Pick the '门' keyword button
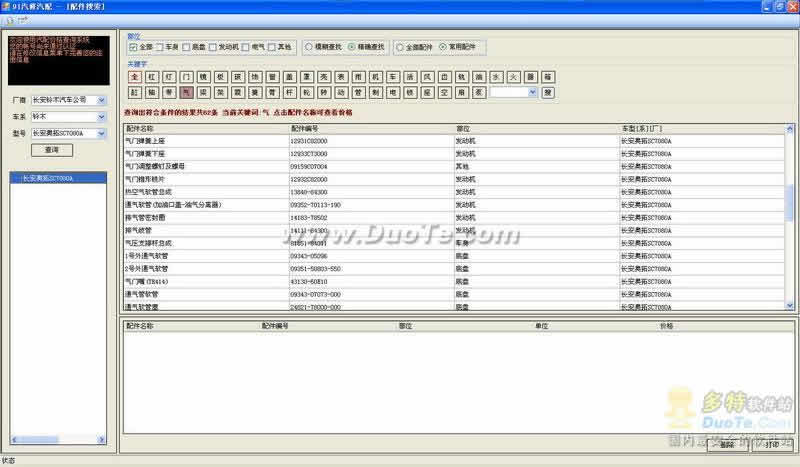 pos(186,77)
